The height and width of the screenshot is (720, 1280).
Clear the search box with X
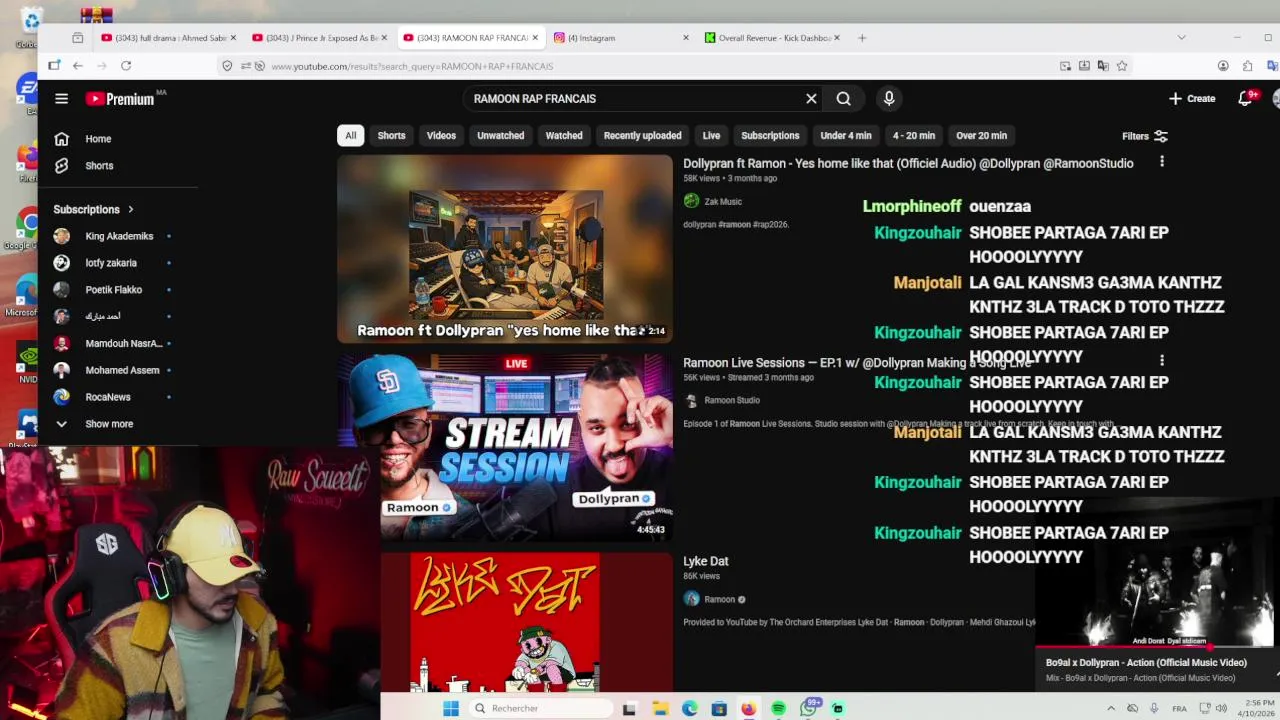(x=811, y=98)
